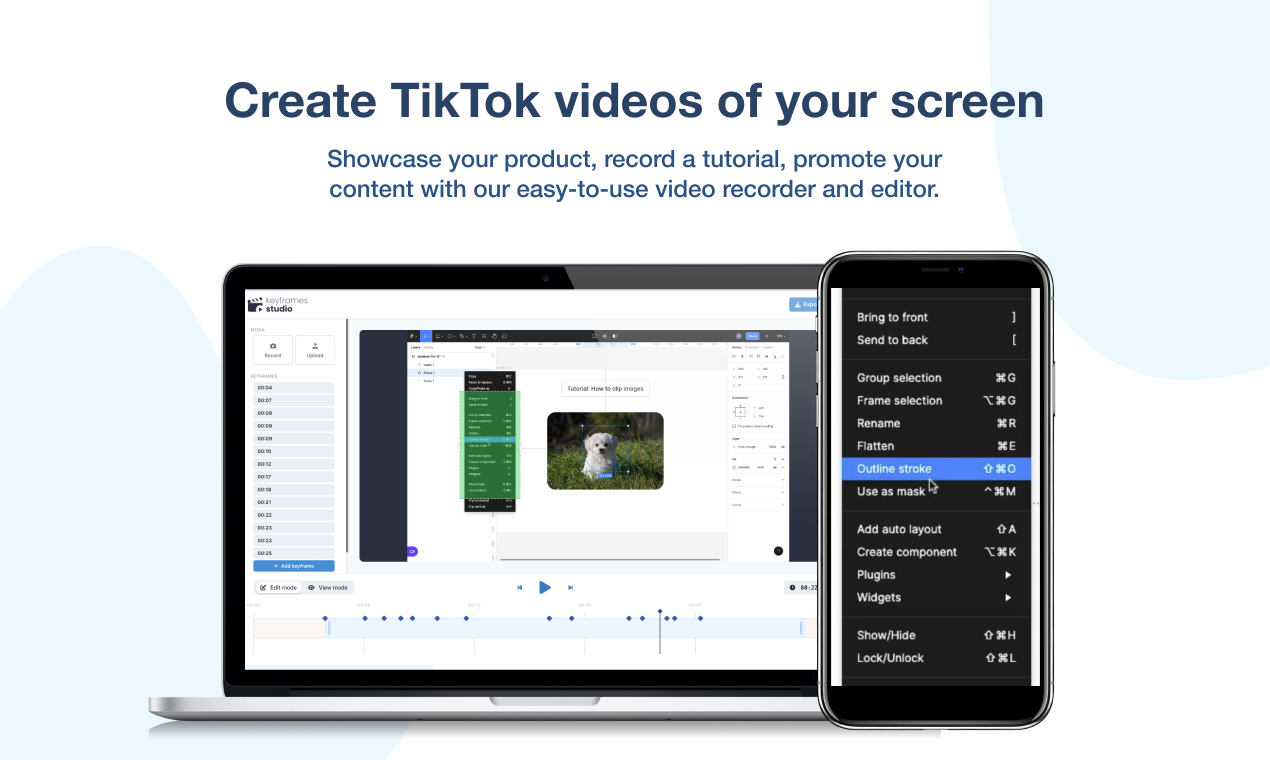Select the 00:25 keyframe in the list

[x=293, y=553]
